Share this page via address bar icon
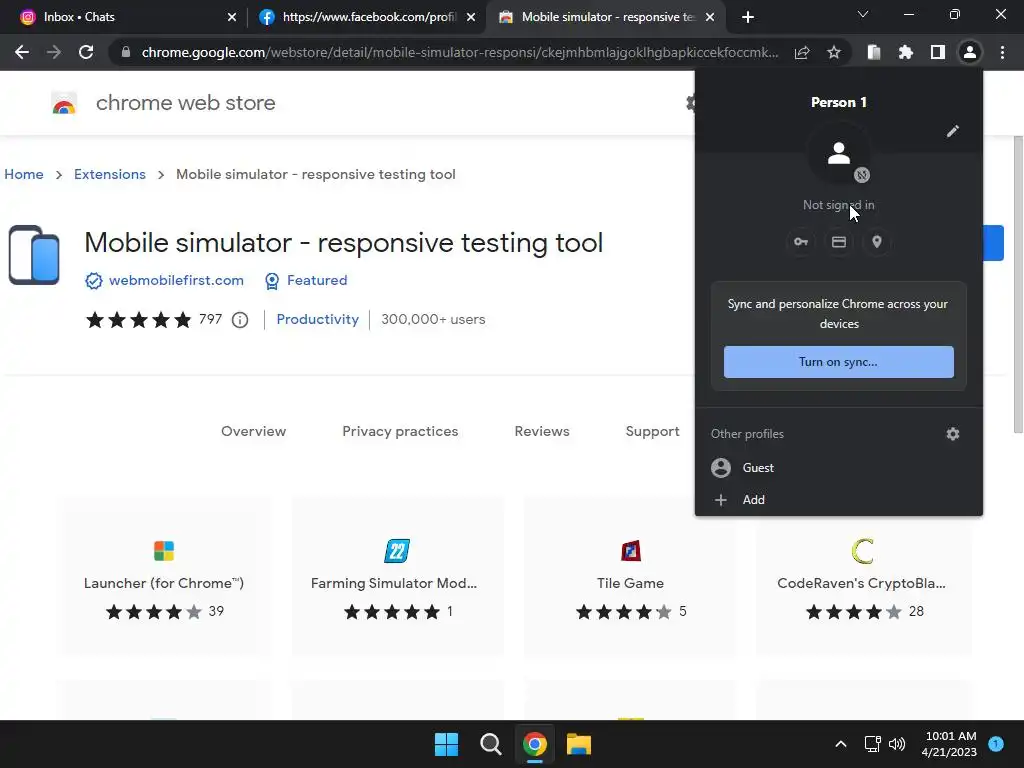Image resolution: width=1024 pixels, height=768 pixels. (802, 52)
